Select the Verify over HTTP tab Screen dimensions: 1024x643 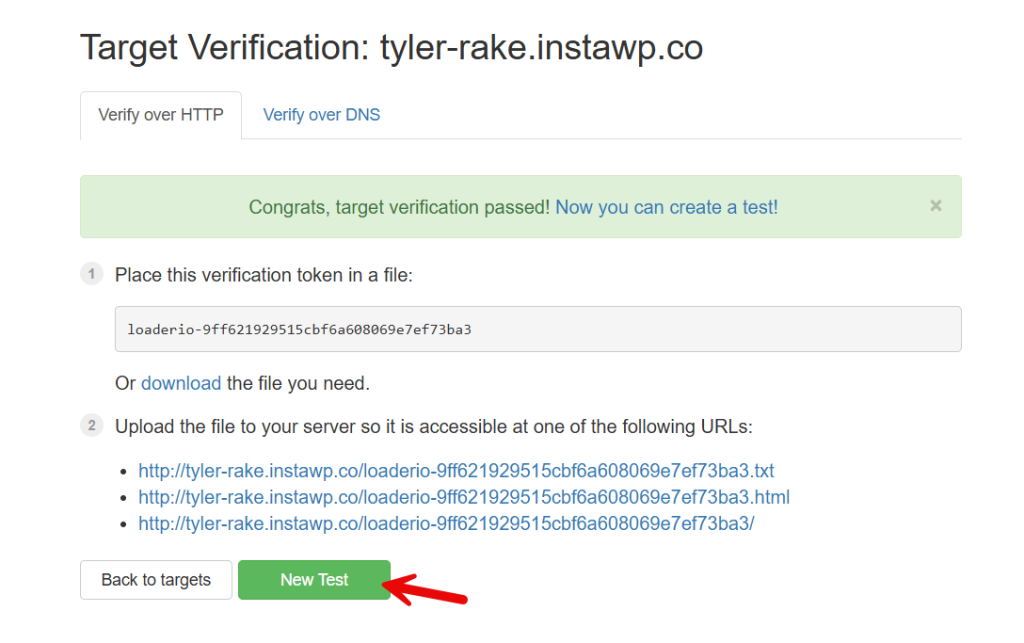[x=160, y=114]
